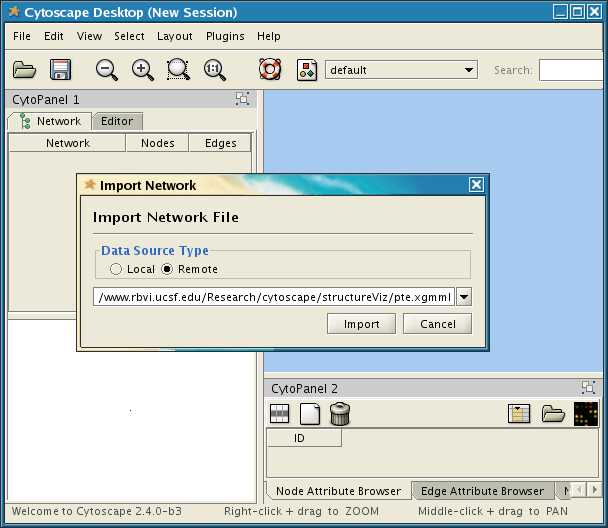Screen dimensions: 608x528
Task: Select the Remote data source radio button
Action: tap(167, 269)
